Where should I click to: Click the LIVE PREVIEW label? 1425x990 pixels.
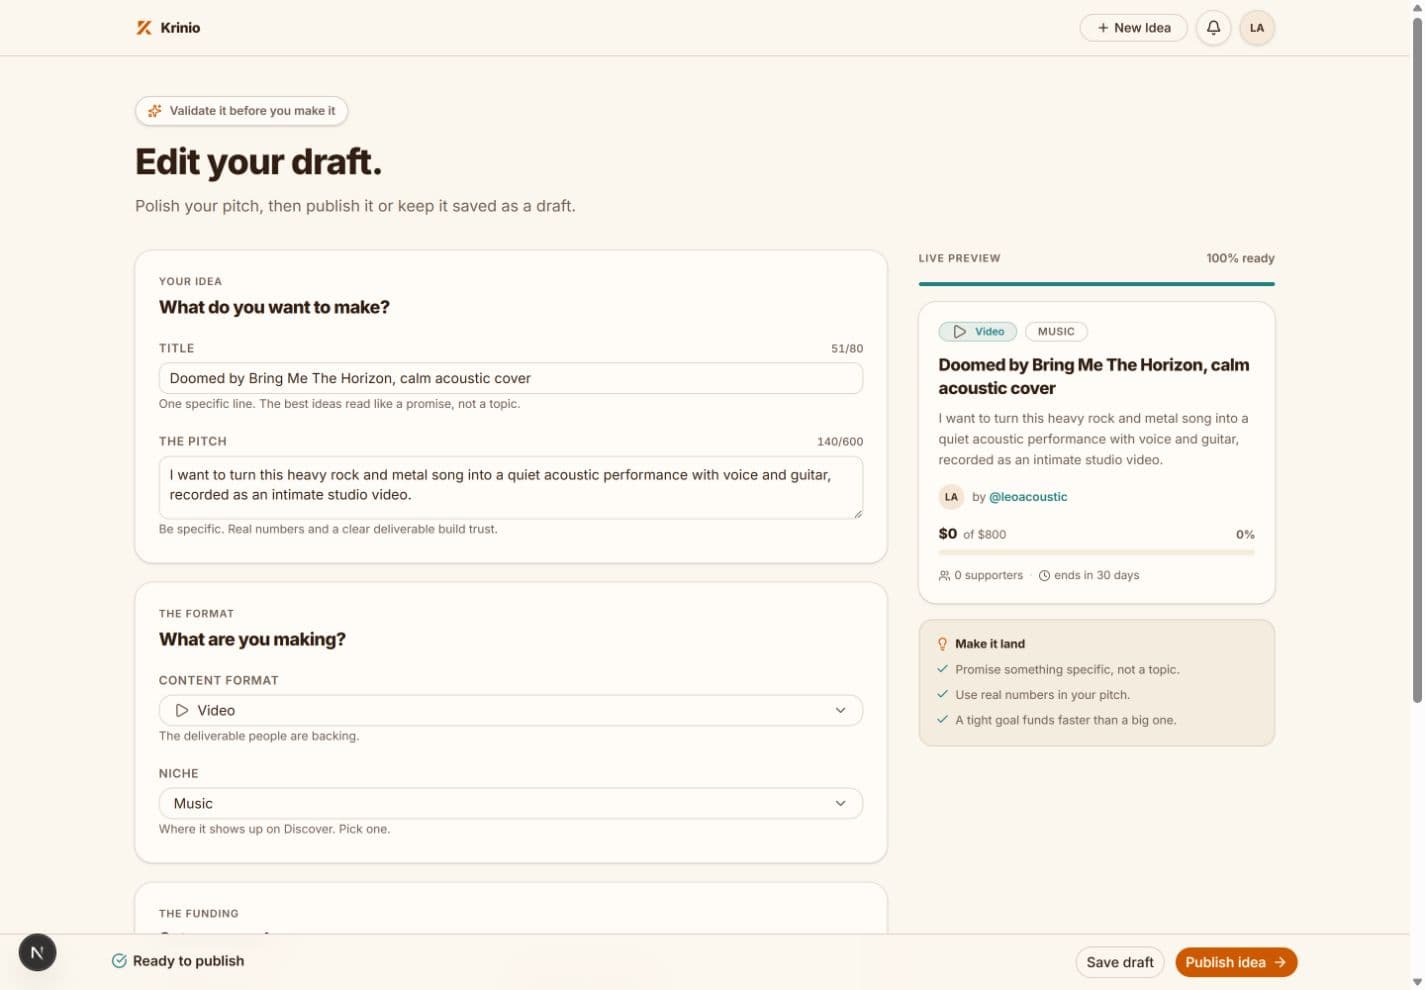click(x=960, y=258)
